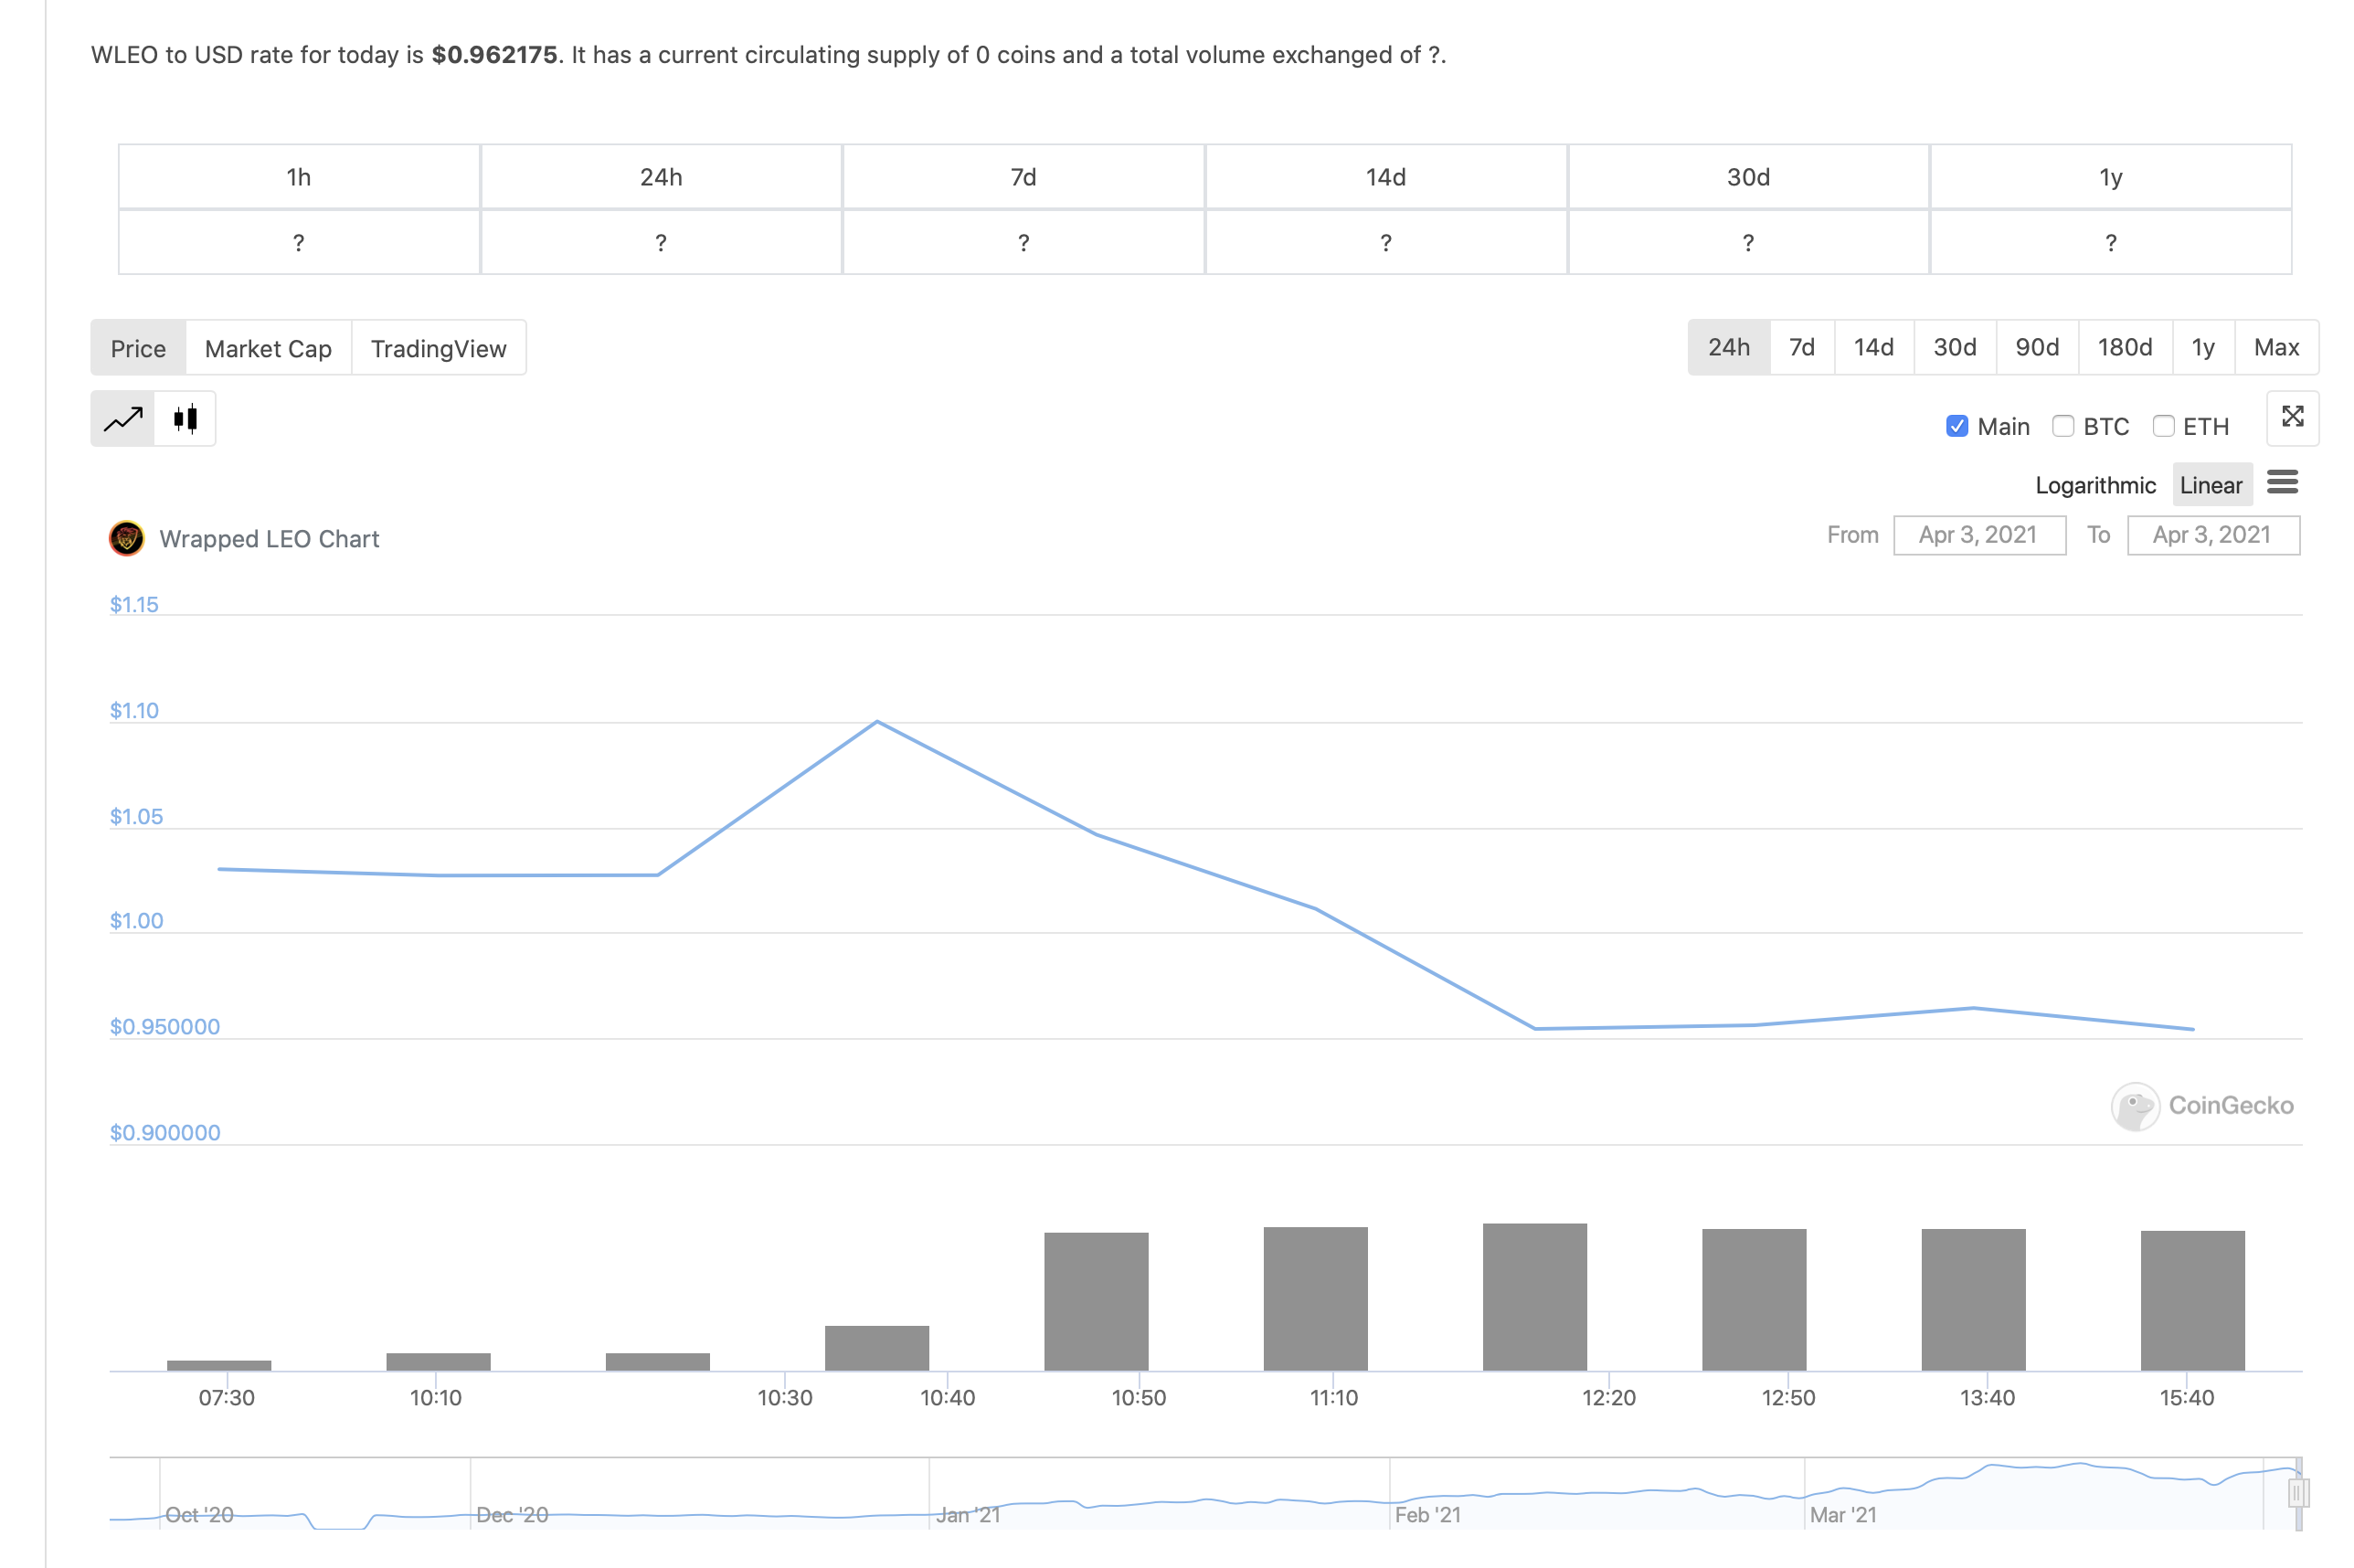2354x1568 pixels.
Task: Select the 7d chart range
Action: [1801, 347]
